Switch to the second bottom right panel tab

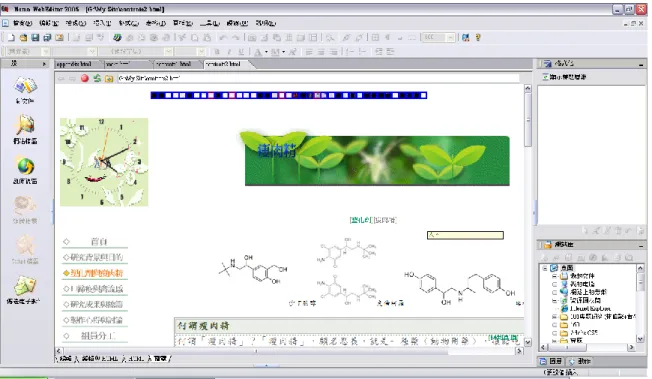[580, 362]
